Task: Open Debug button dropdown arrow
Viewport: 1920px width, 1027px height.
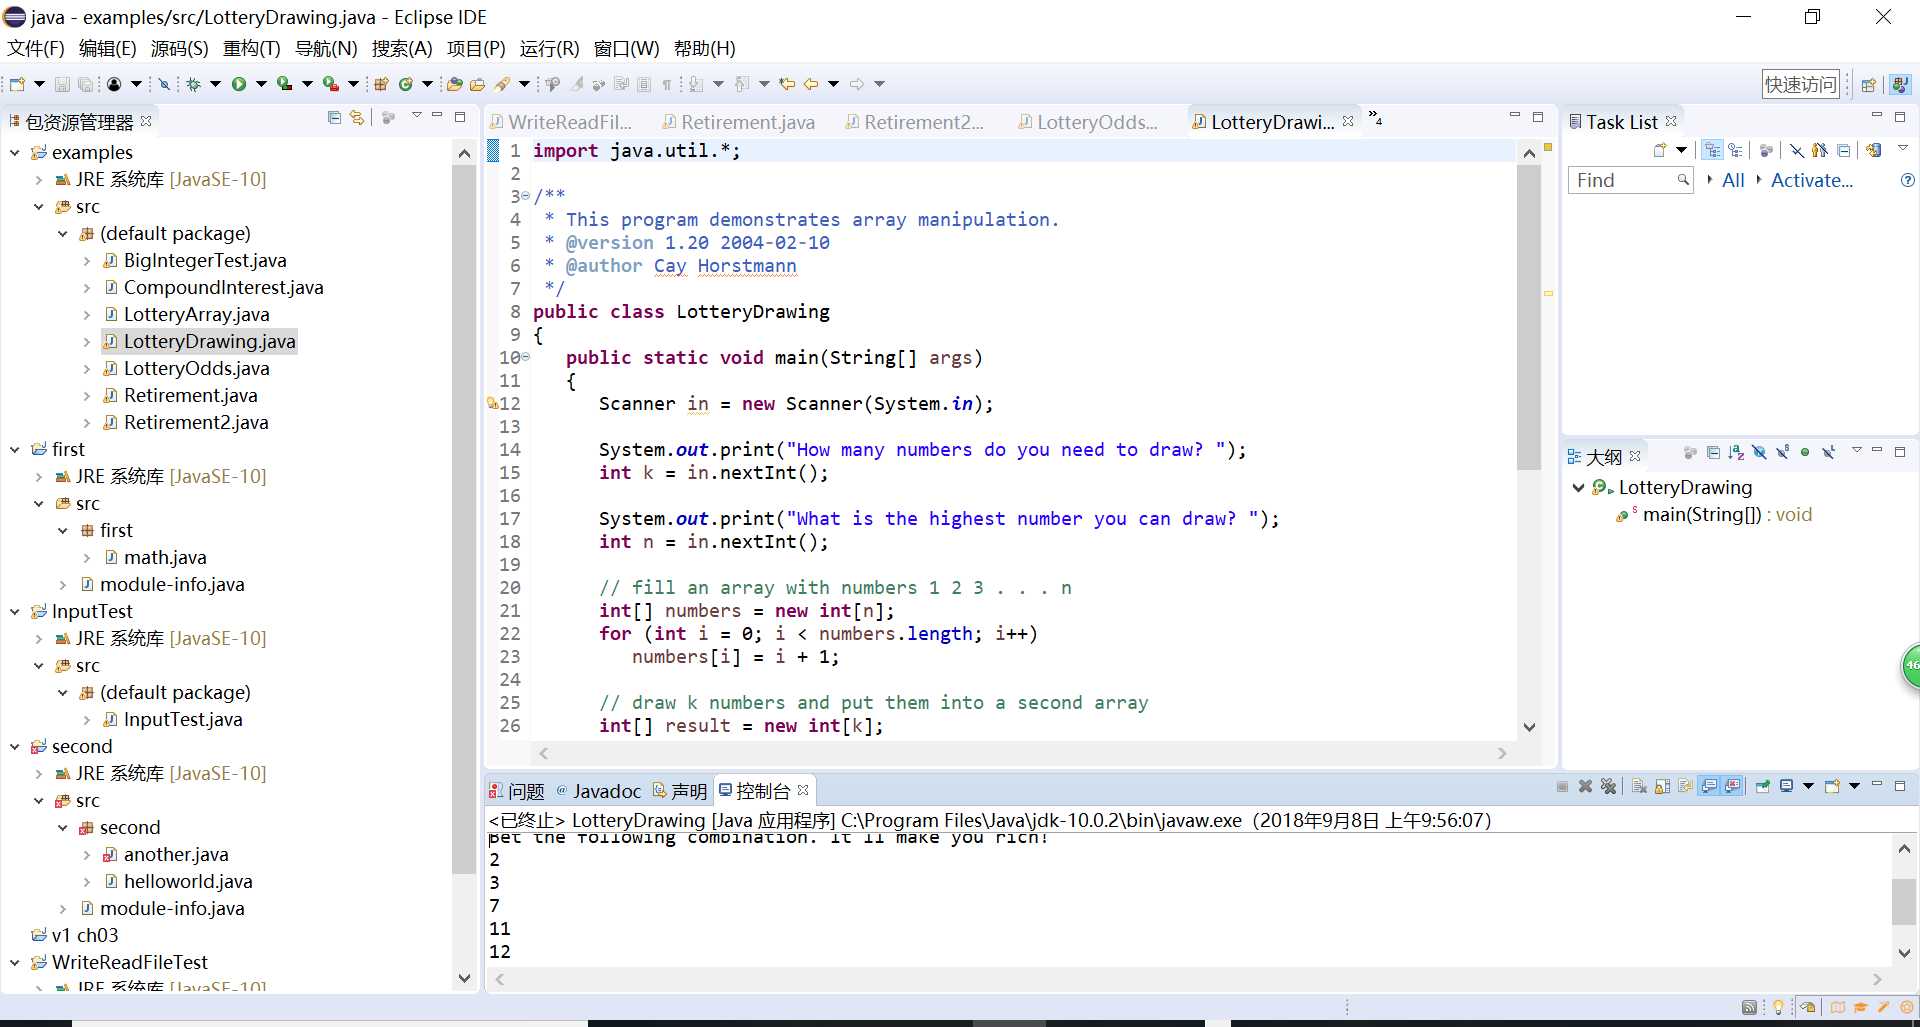Action: point(215,84)
